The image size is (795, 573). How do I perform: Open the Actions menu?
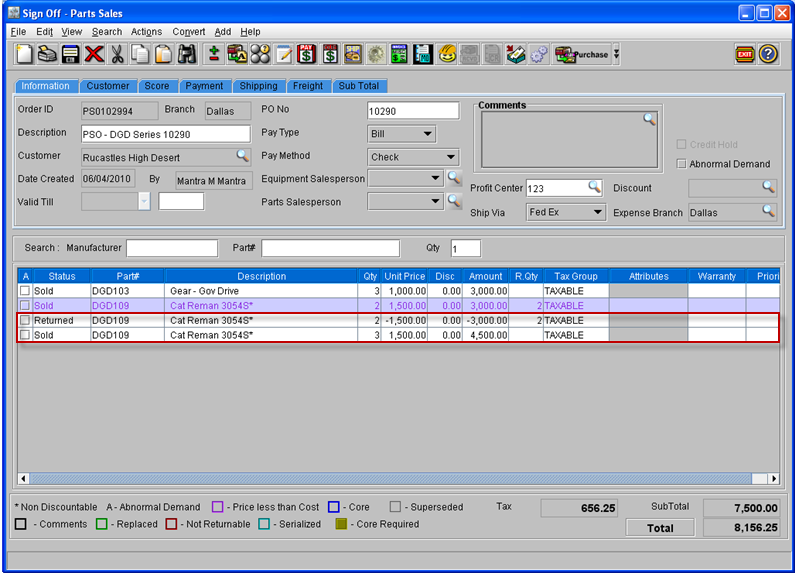tap(147, 31)
